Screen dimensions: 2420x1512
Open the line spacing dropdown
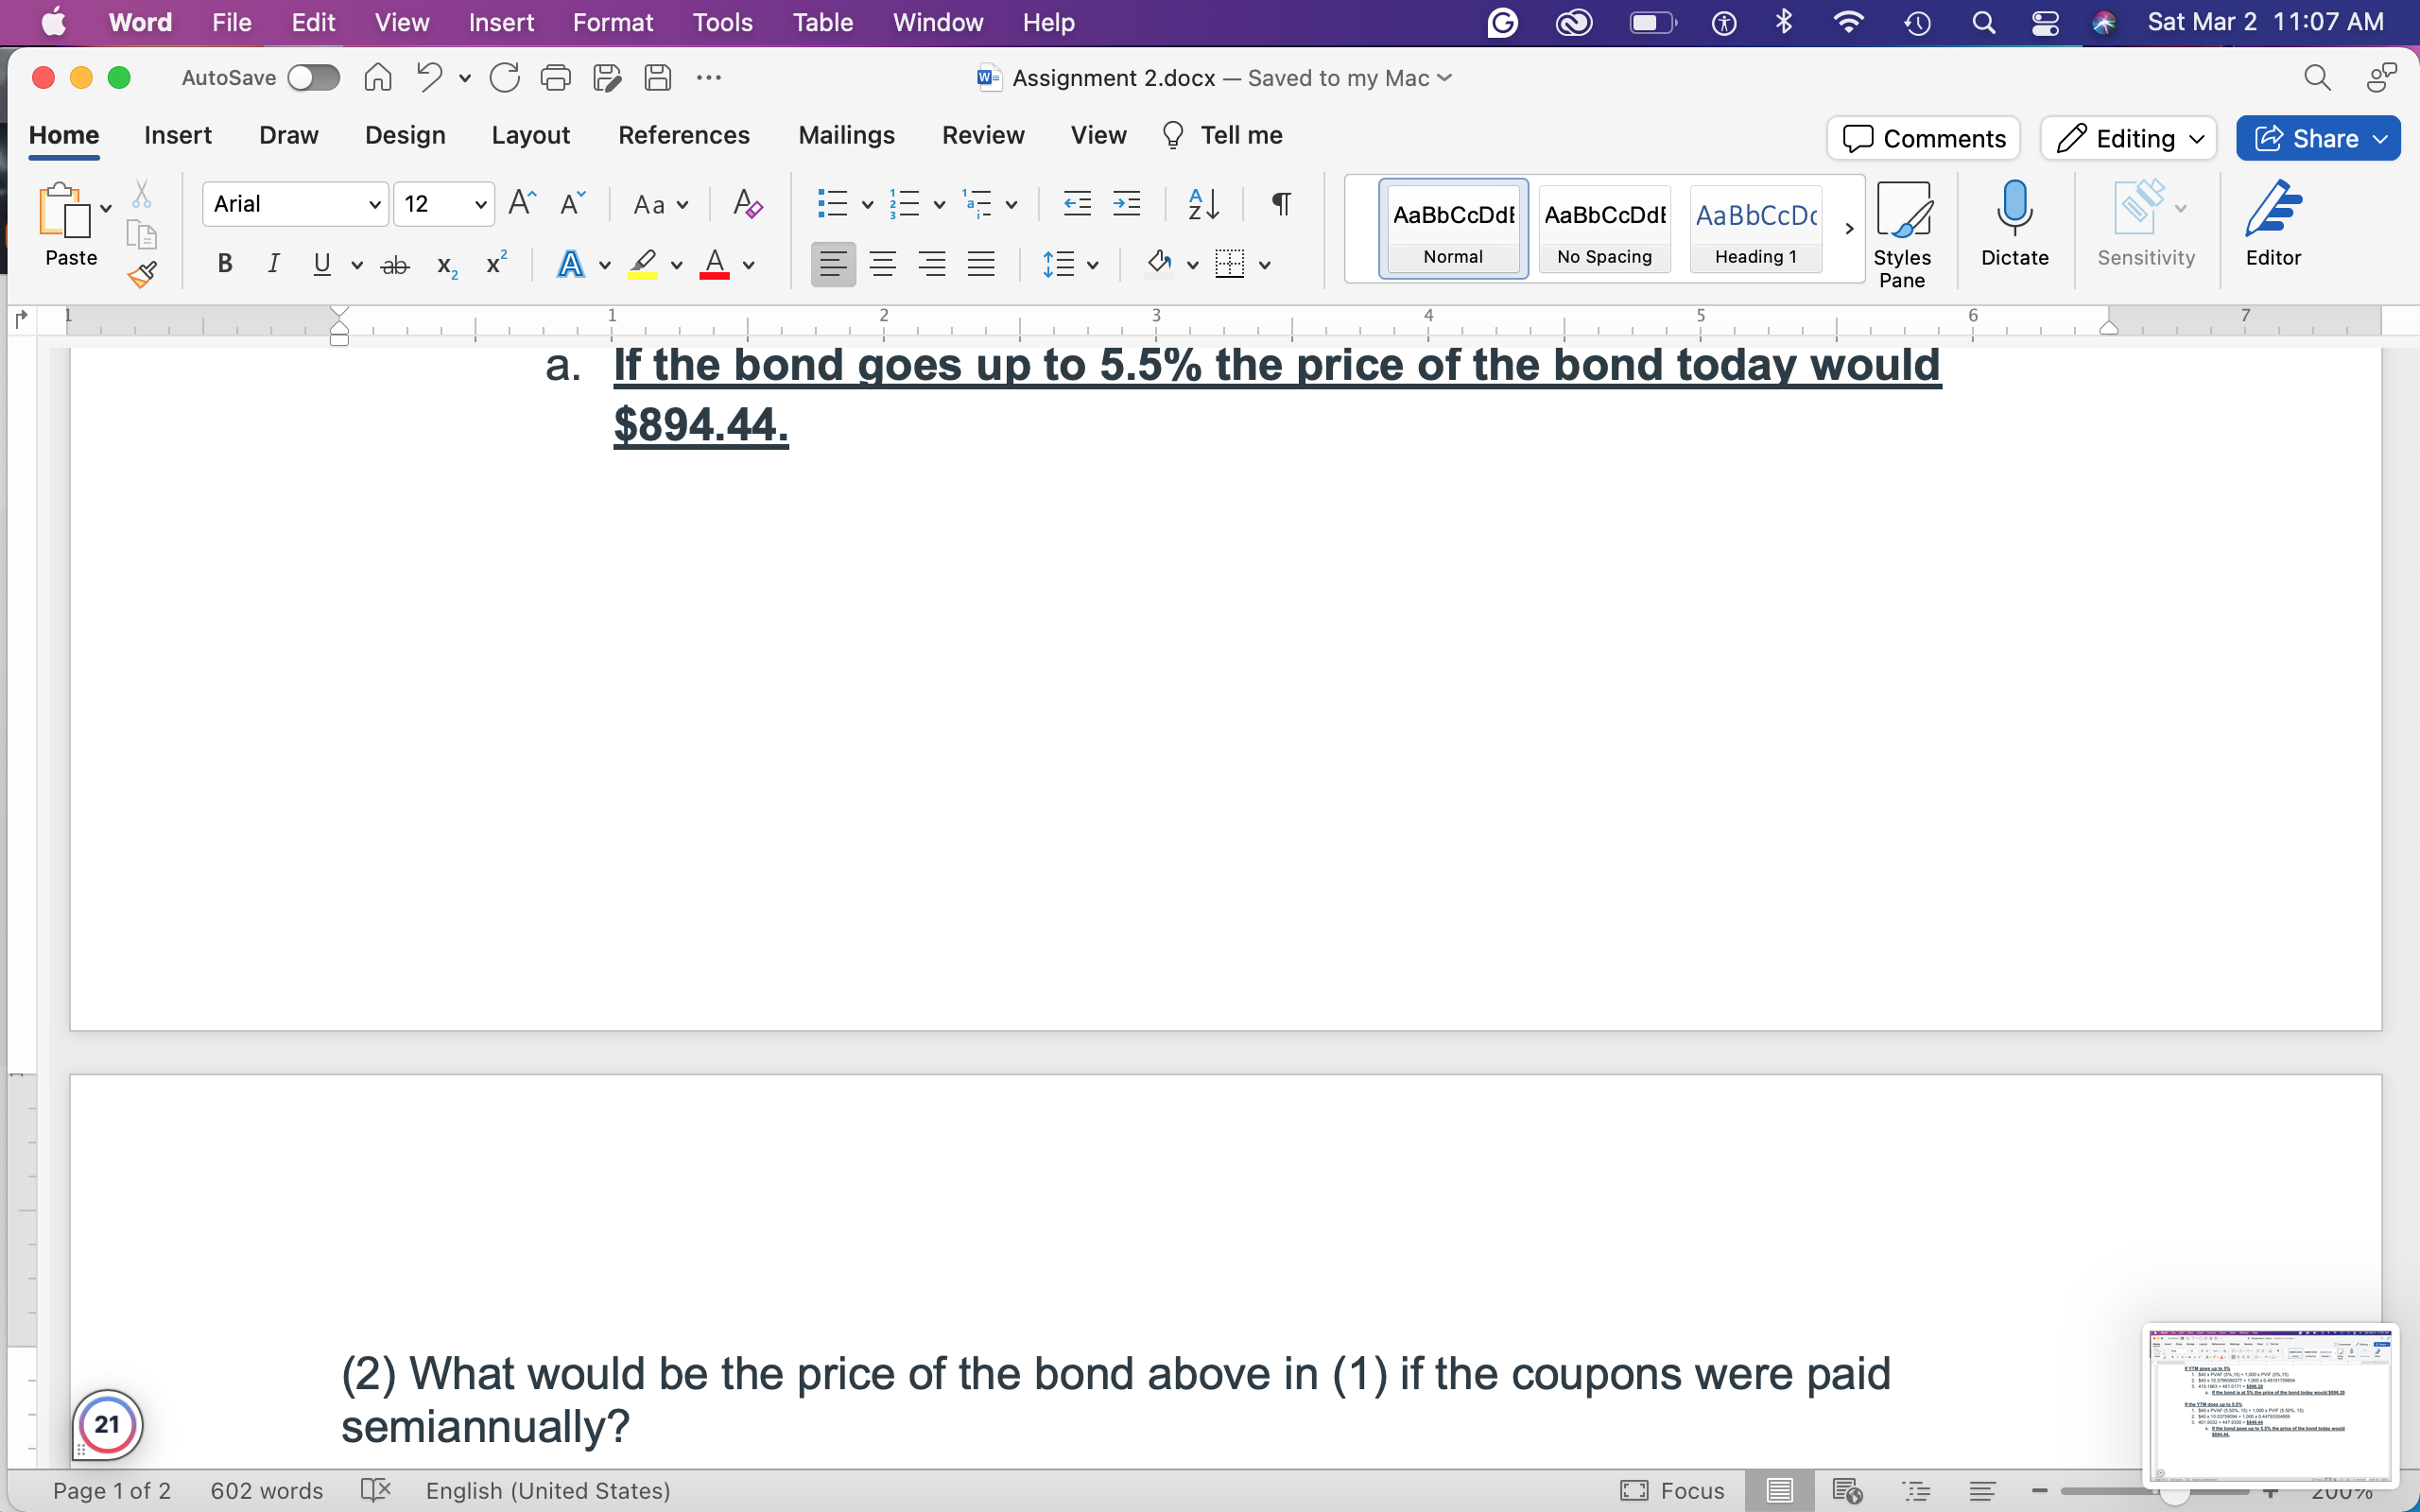1090,264
